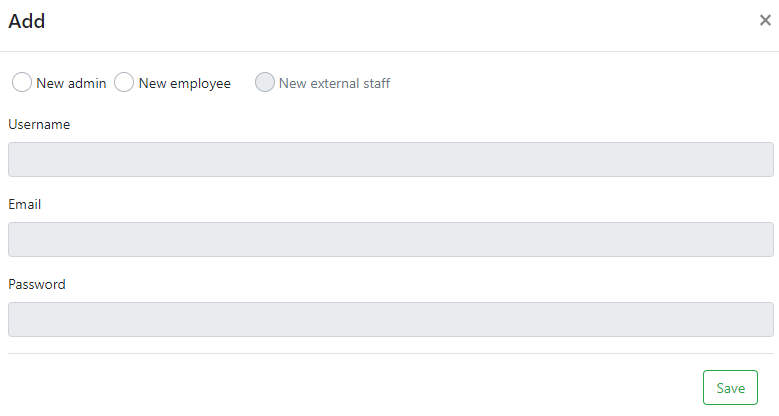The height and width of the screenshot is (416, 779).
Task: Click the New external staff label text
Action: coord(334,83)
